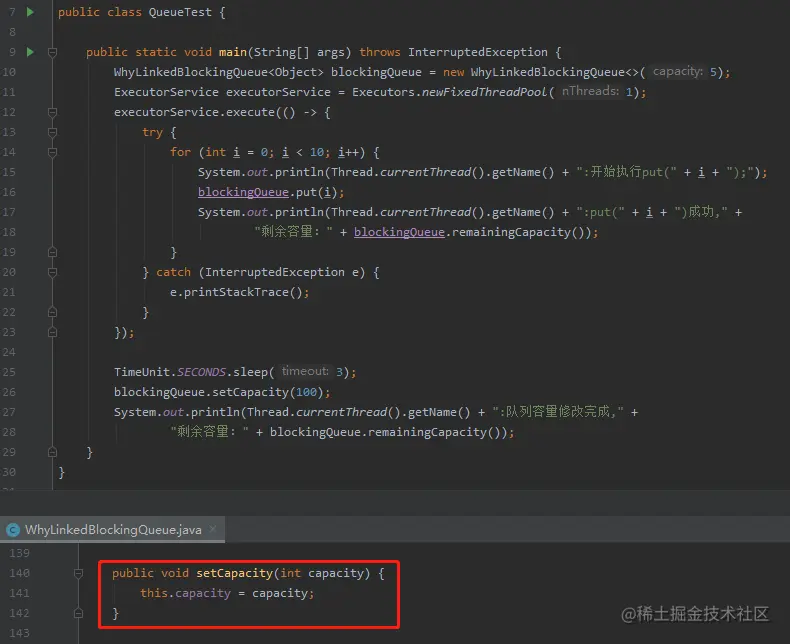
Task: Click the capacity: parameter hint
Action: point(677,72)
